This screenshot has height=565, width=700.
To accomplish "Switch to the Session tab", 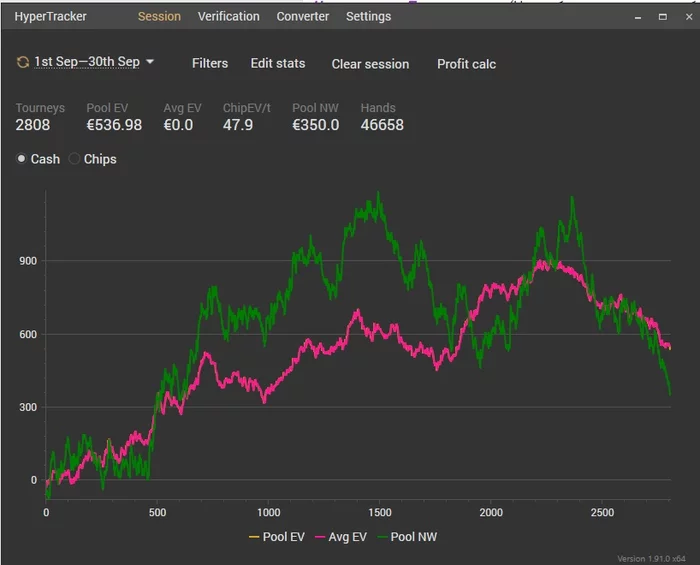I will [x=159, y=16].
